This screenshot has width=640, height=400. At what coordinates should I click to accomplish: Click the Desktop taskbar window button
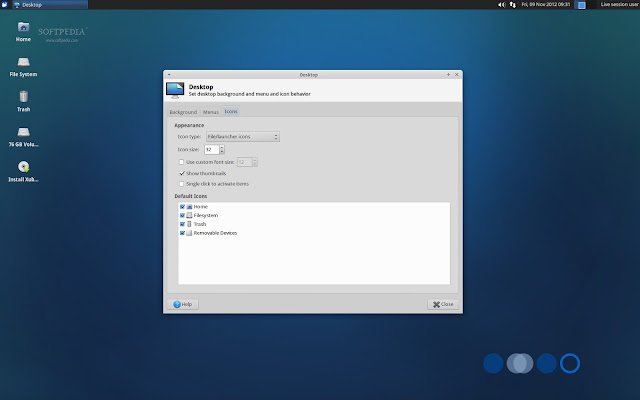[50, 5]
